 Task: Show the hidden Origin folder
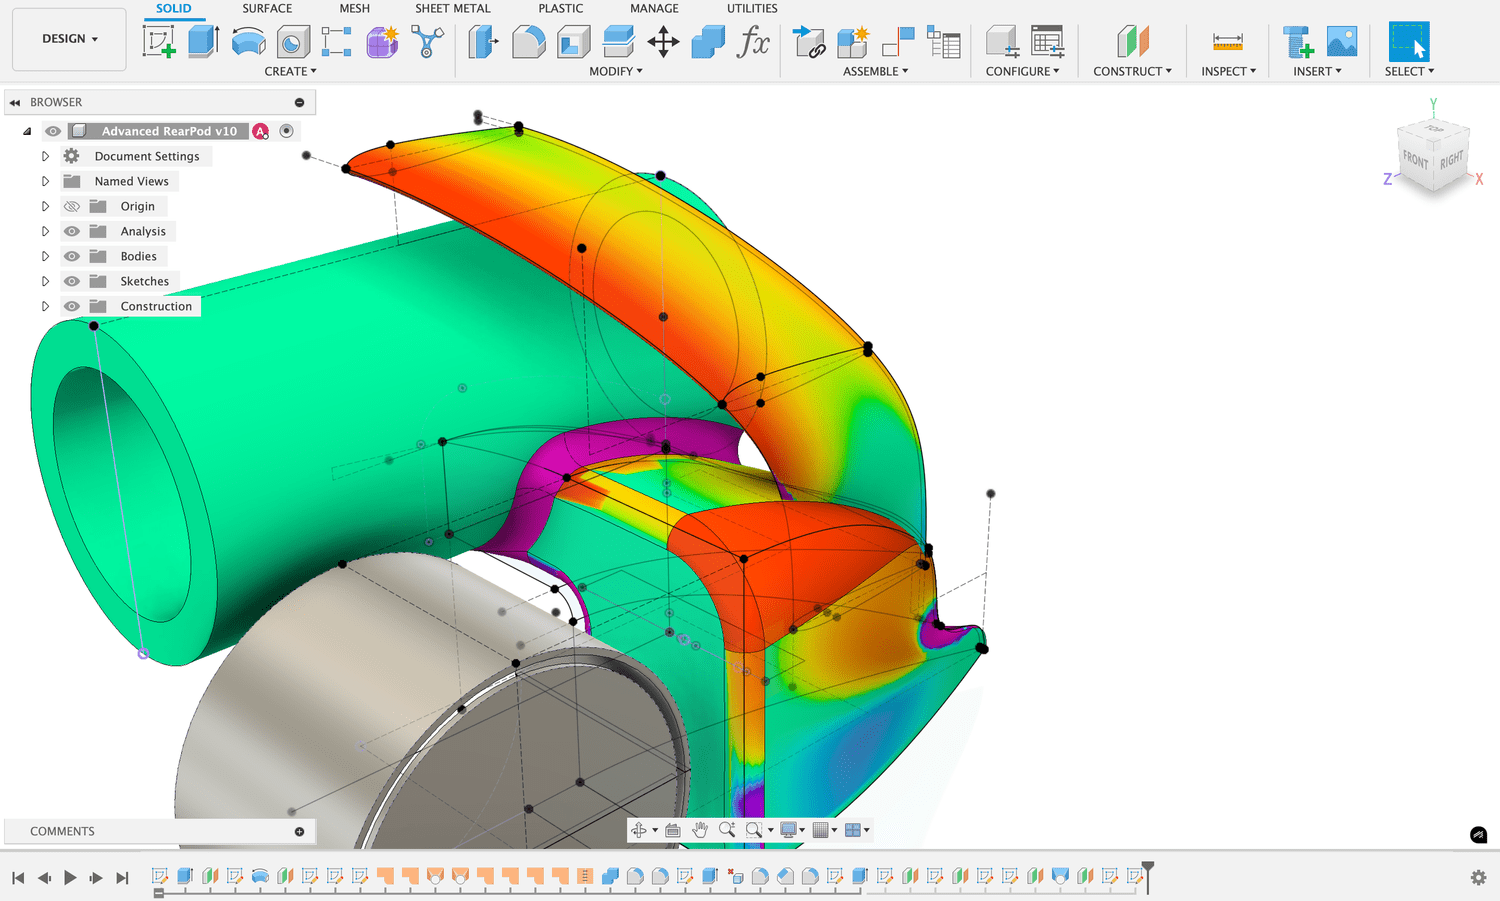[x=72, y=206]
